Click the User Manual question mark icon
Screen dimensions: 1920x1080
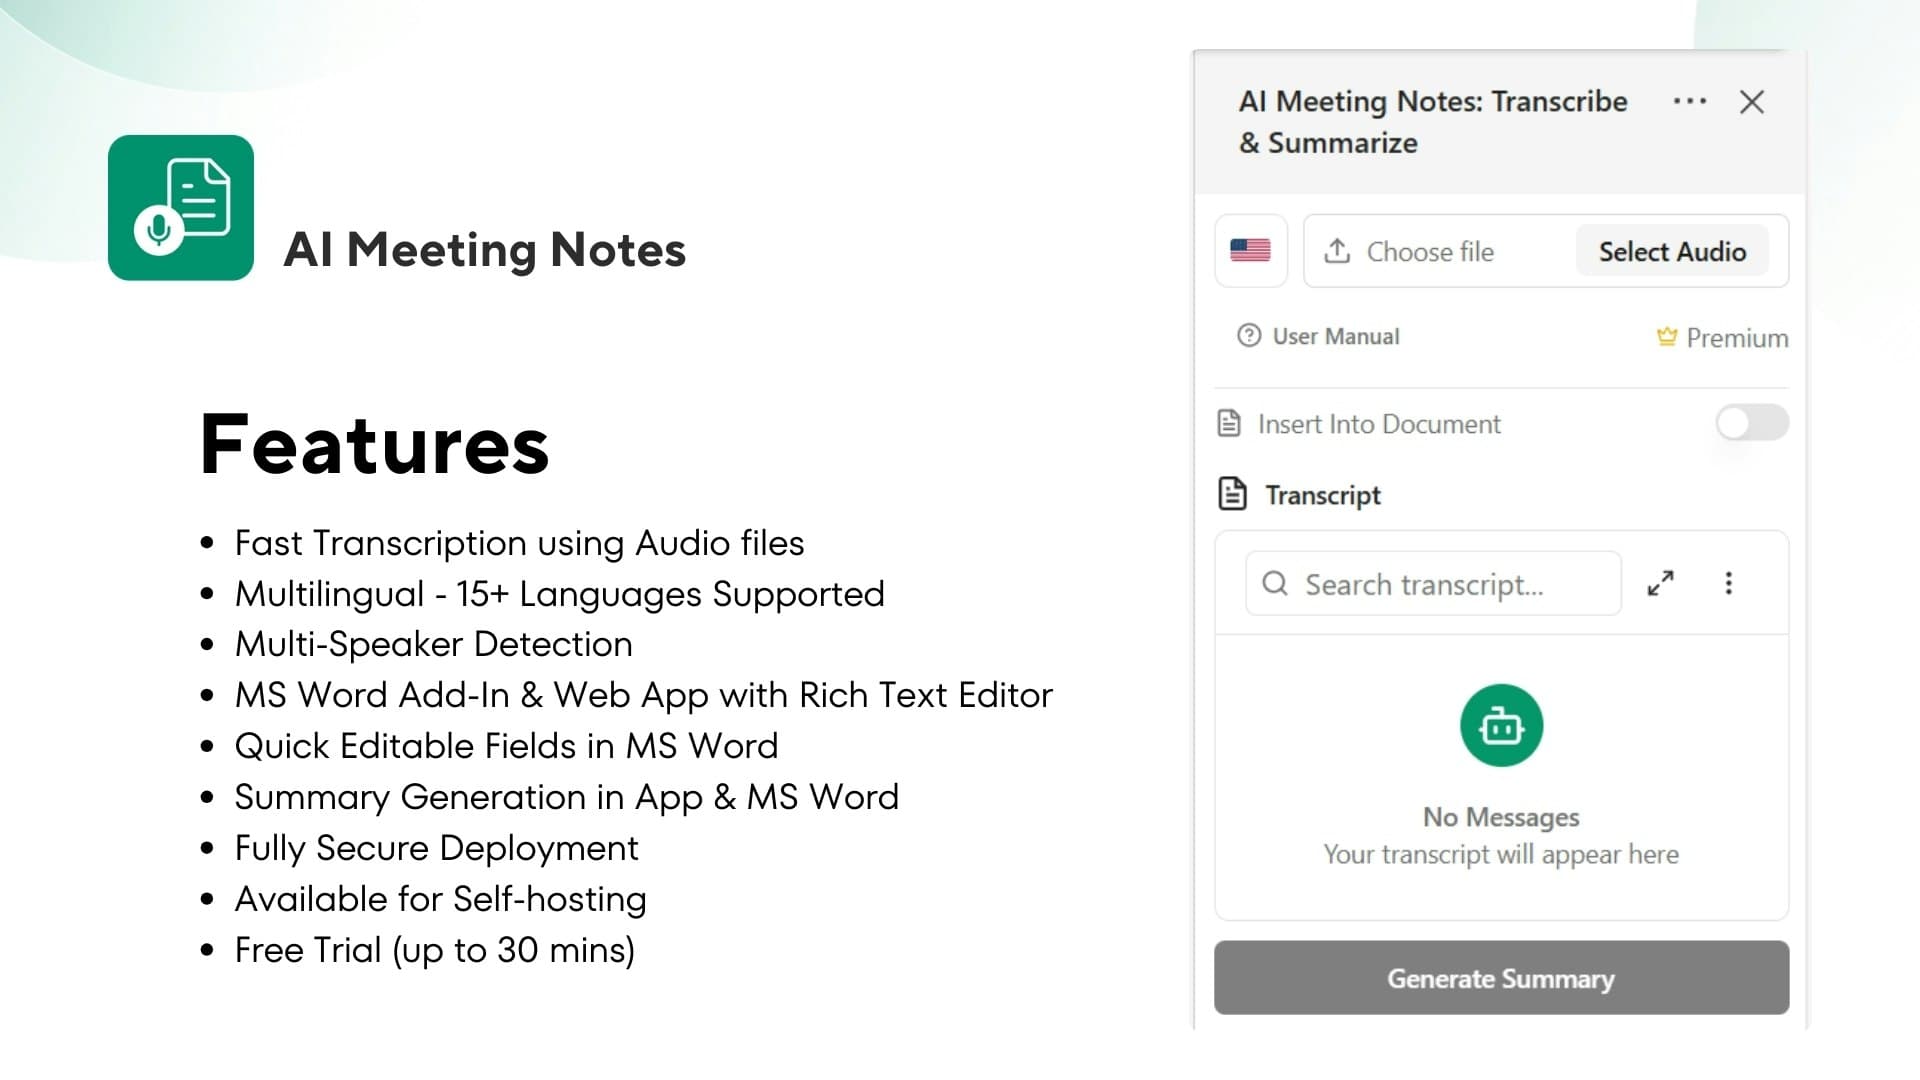(x=1250, y=336)
